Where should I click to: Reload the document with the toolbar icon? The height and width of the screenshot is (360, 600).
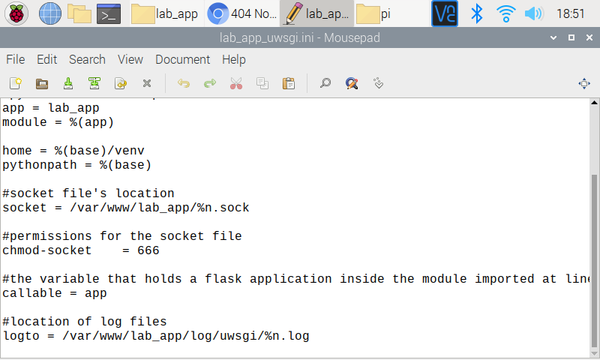click(x=121, y=83)
